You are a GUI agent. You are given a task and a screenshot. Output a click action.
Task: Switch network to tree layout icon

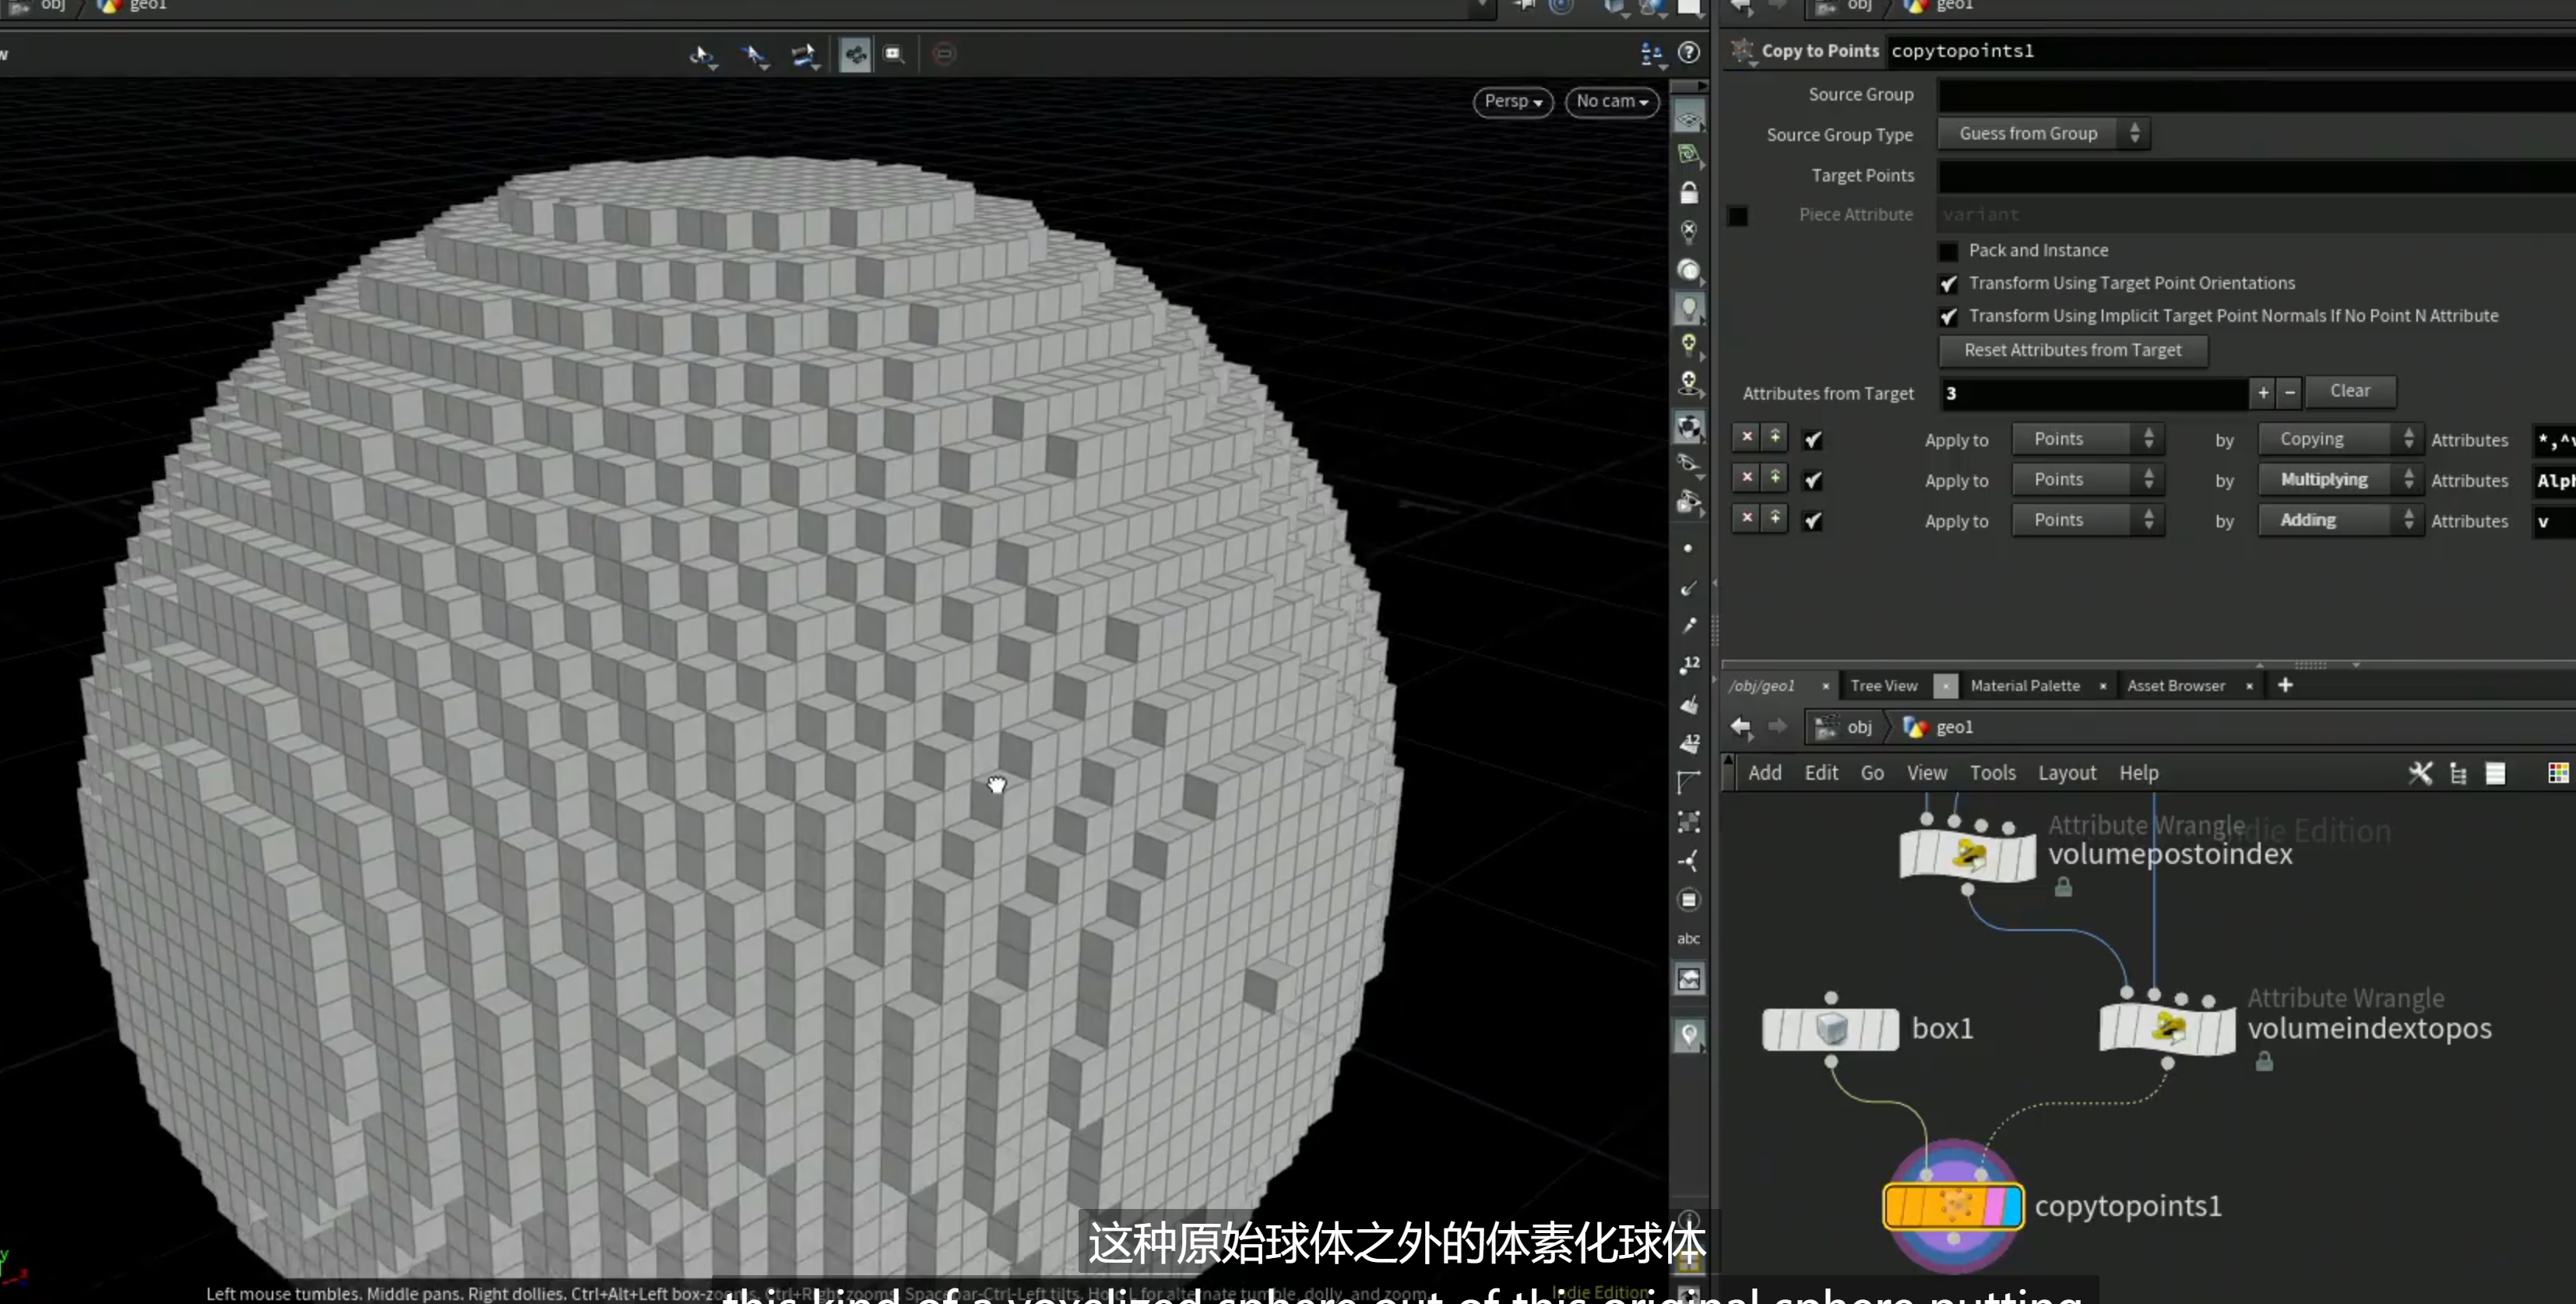(x=2458, y=773)
